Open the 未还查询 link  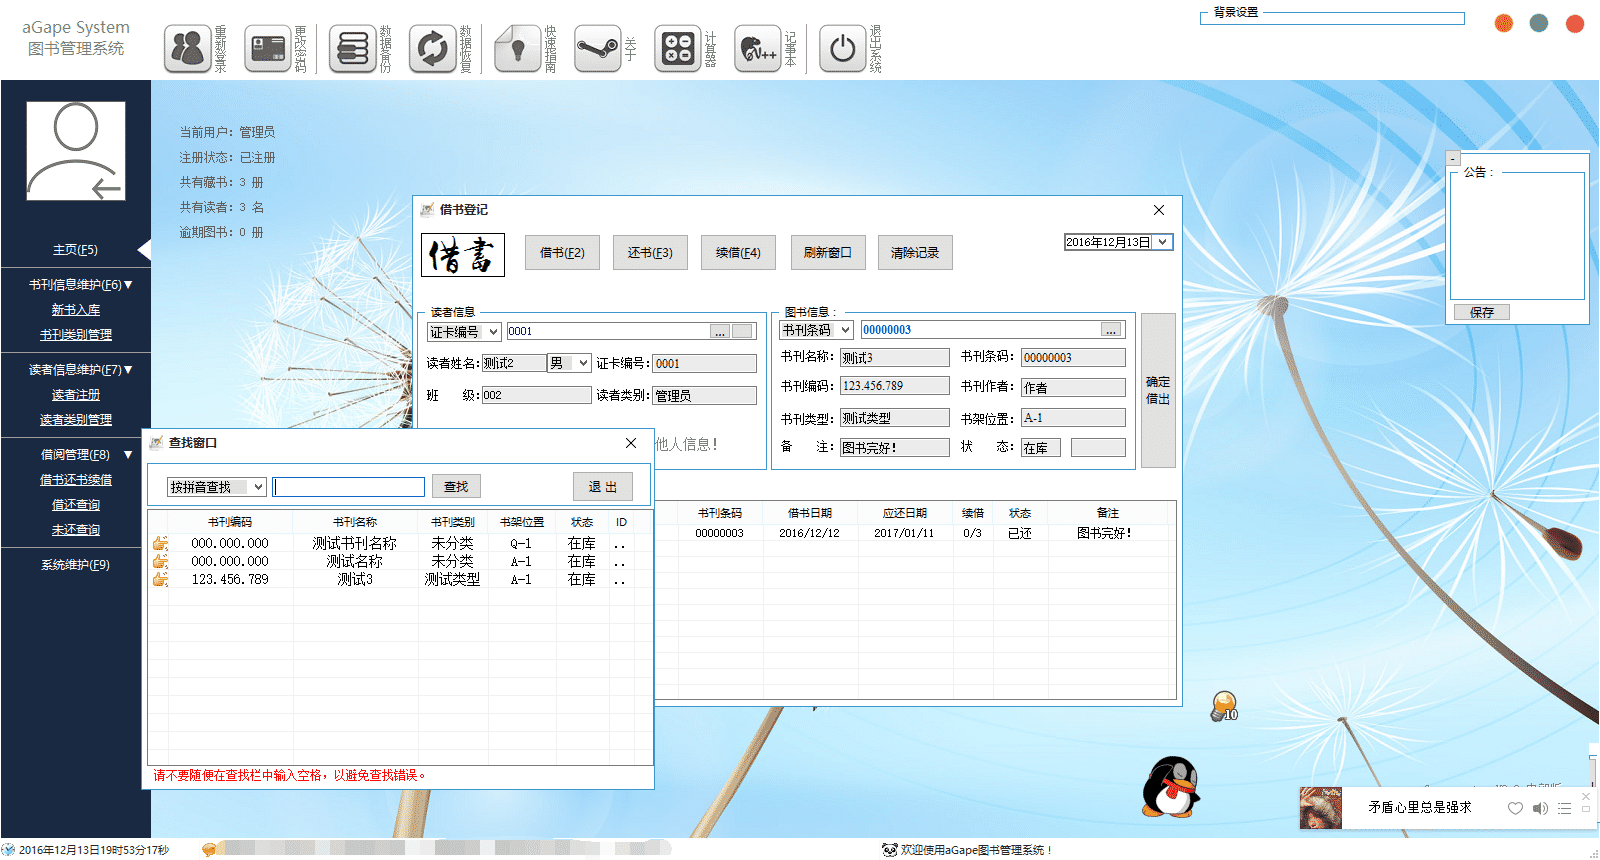(76, 530)
